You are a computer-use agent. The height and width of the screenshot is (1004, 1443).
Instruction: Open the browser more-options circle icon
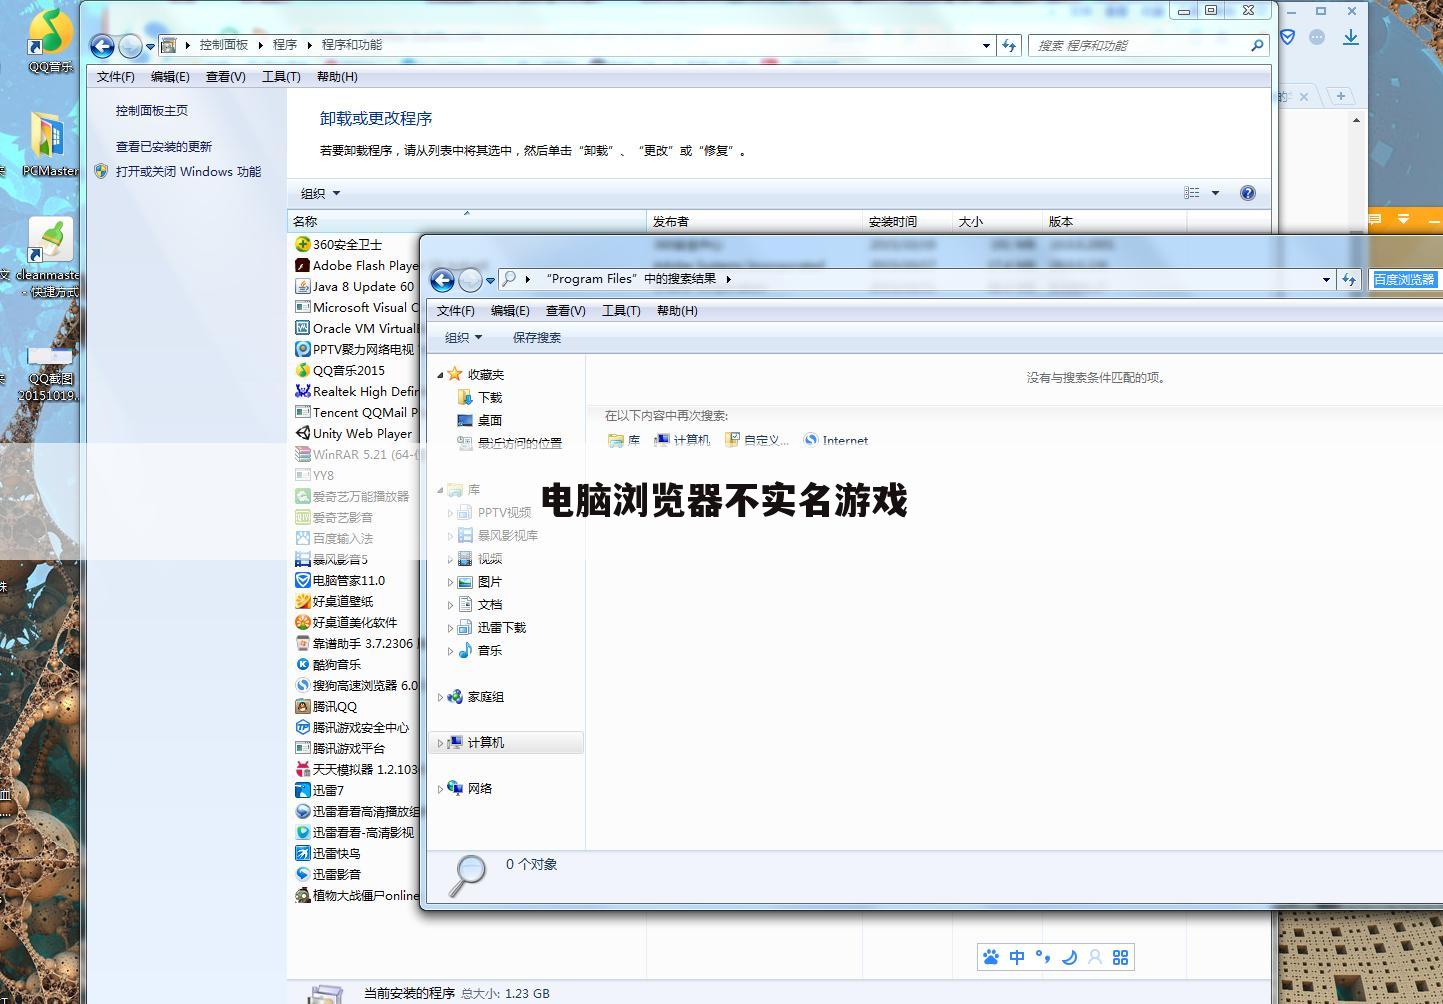[1317, 37]
